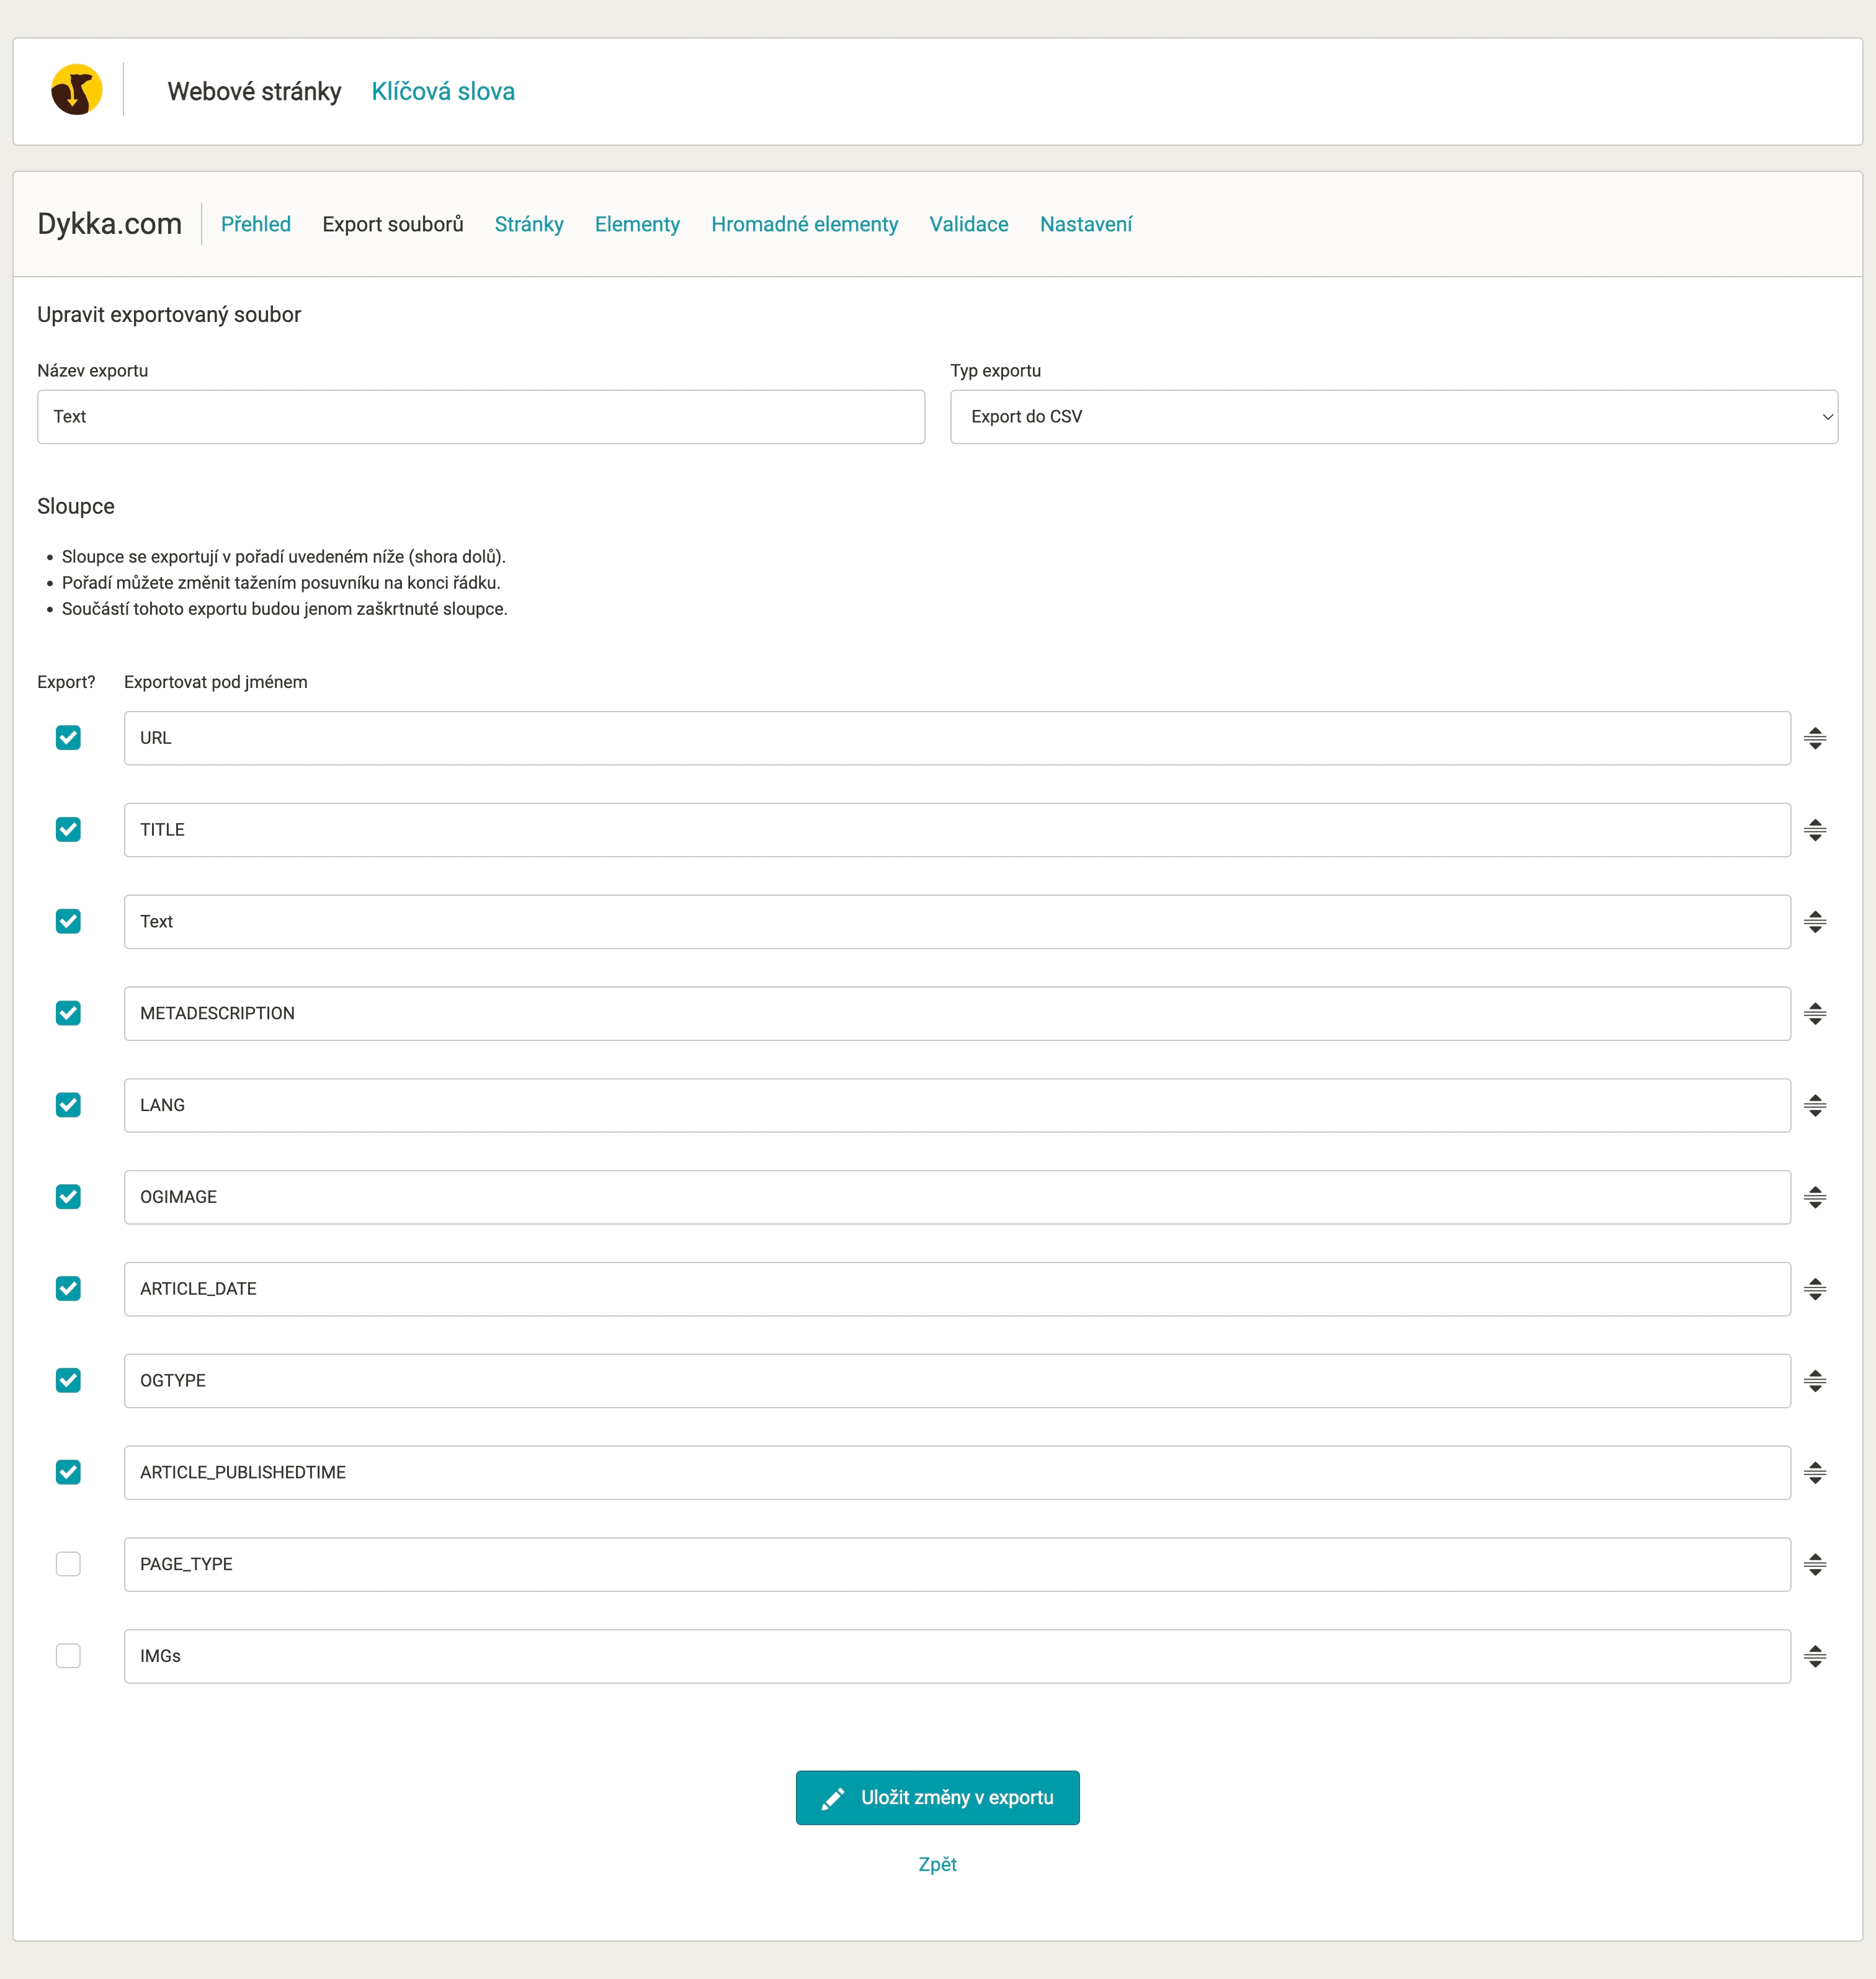The height and width of the screenshot is (1979, 1876).
Task: Click the reorder handle beside LANG field
Action: click(1814, 1105)
